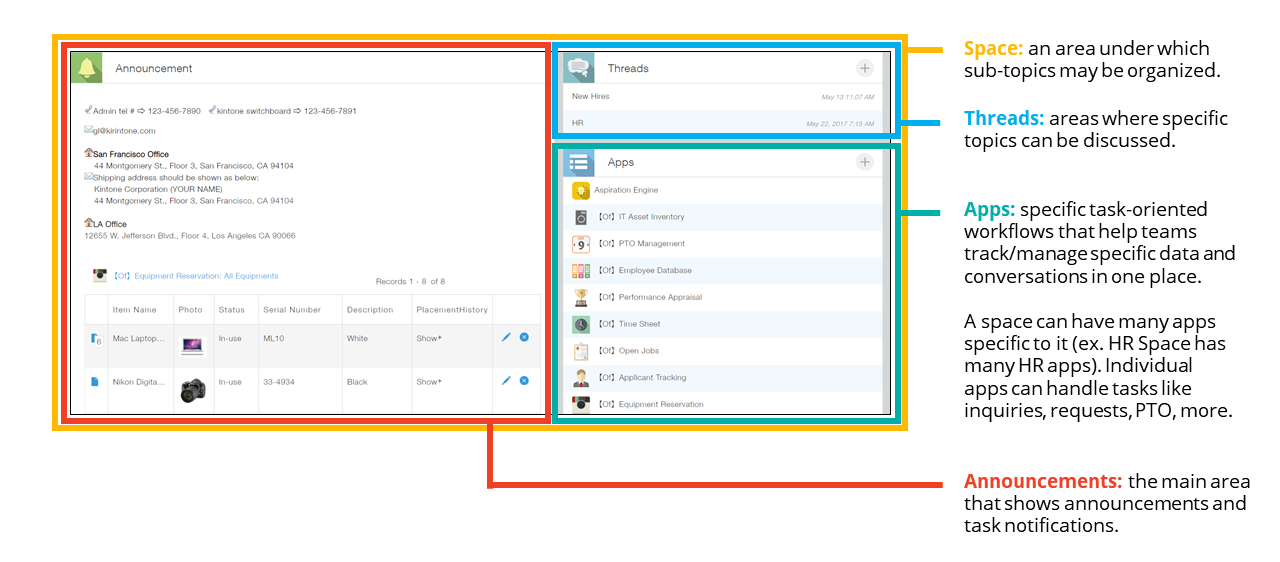Click the Mac Laptop photo thumbnail
Viewport: 1280px width, 562px height.
click(x=193, y=345)
